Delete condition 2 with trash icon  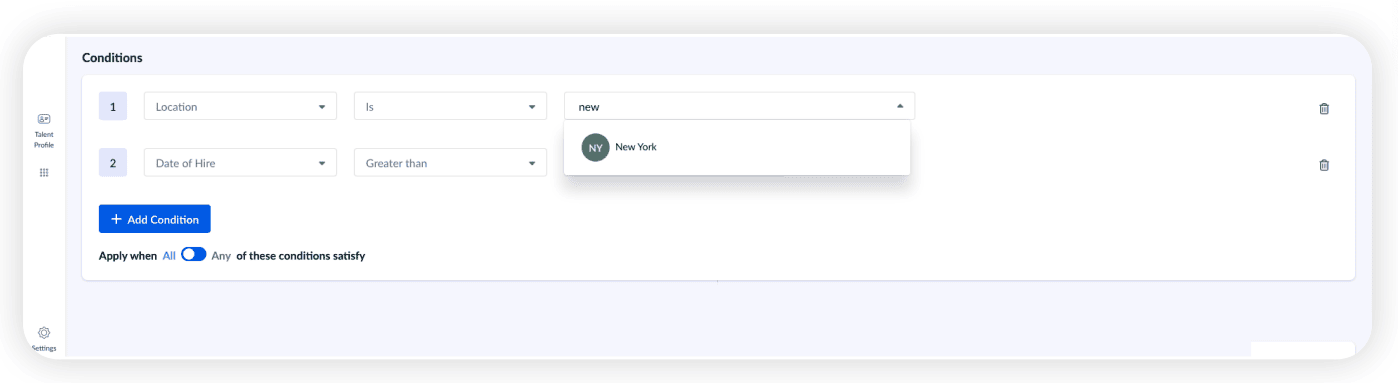(x=1324, y=165)
